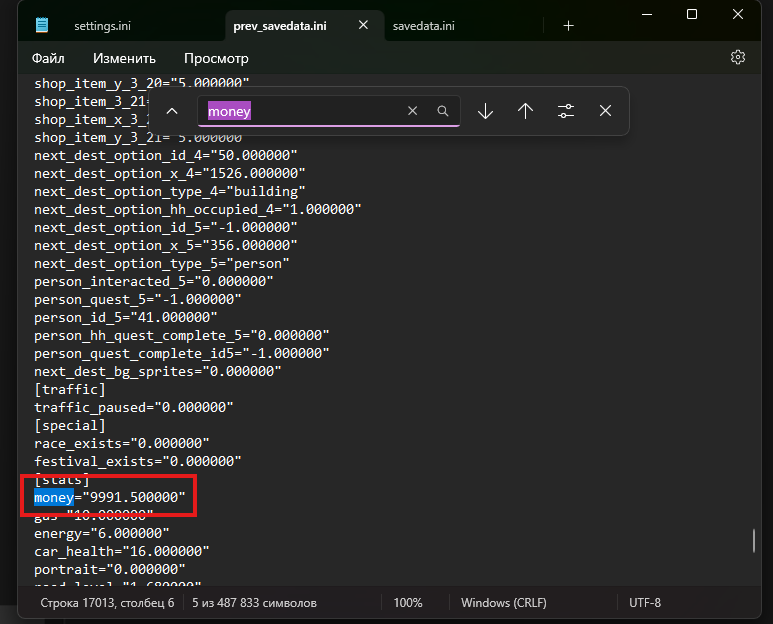Image resolution: width=773 pixels, height=624 pixels.
Task: Jump to next match with down arrow
Action: pos(485,111)
